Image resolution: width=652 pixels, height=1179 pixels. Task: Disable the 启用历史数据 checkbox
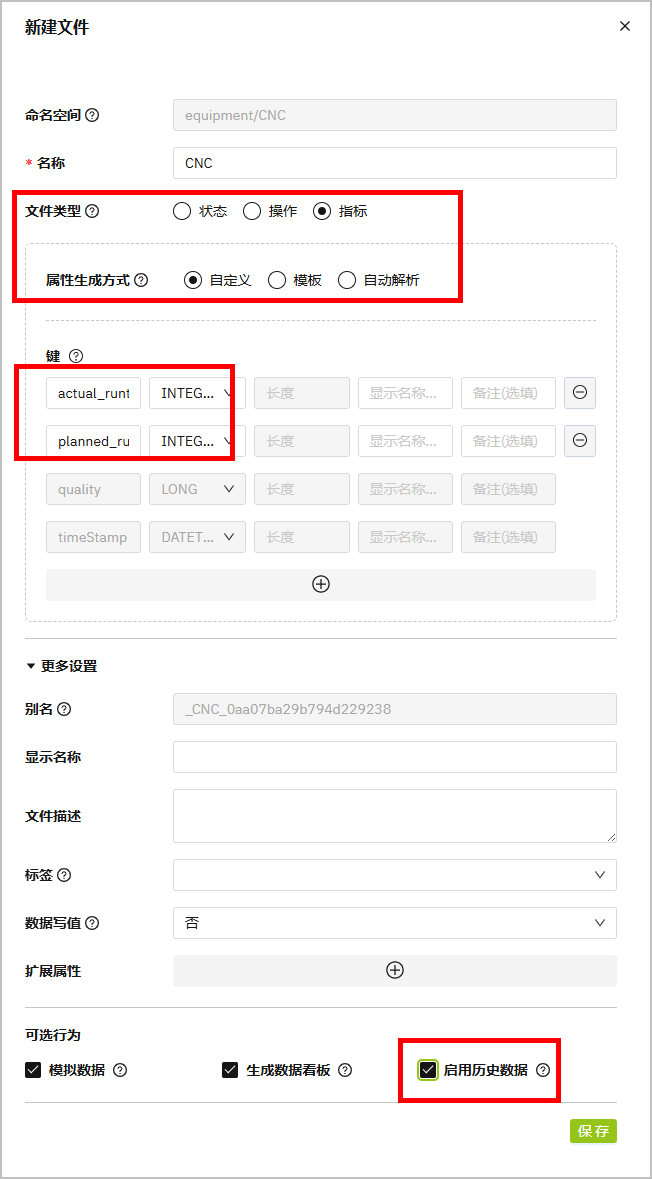pyautogui.click(x=428, y=1070)
